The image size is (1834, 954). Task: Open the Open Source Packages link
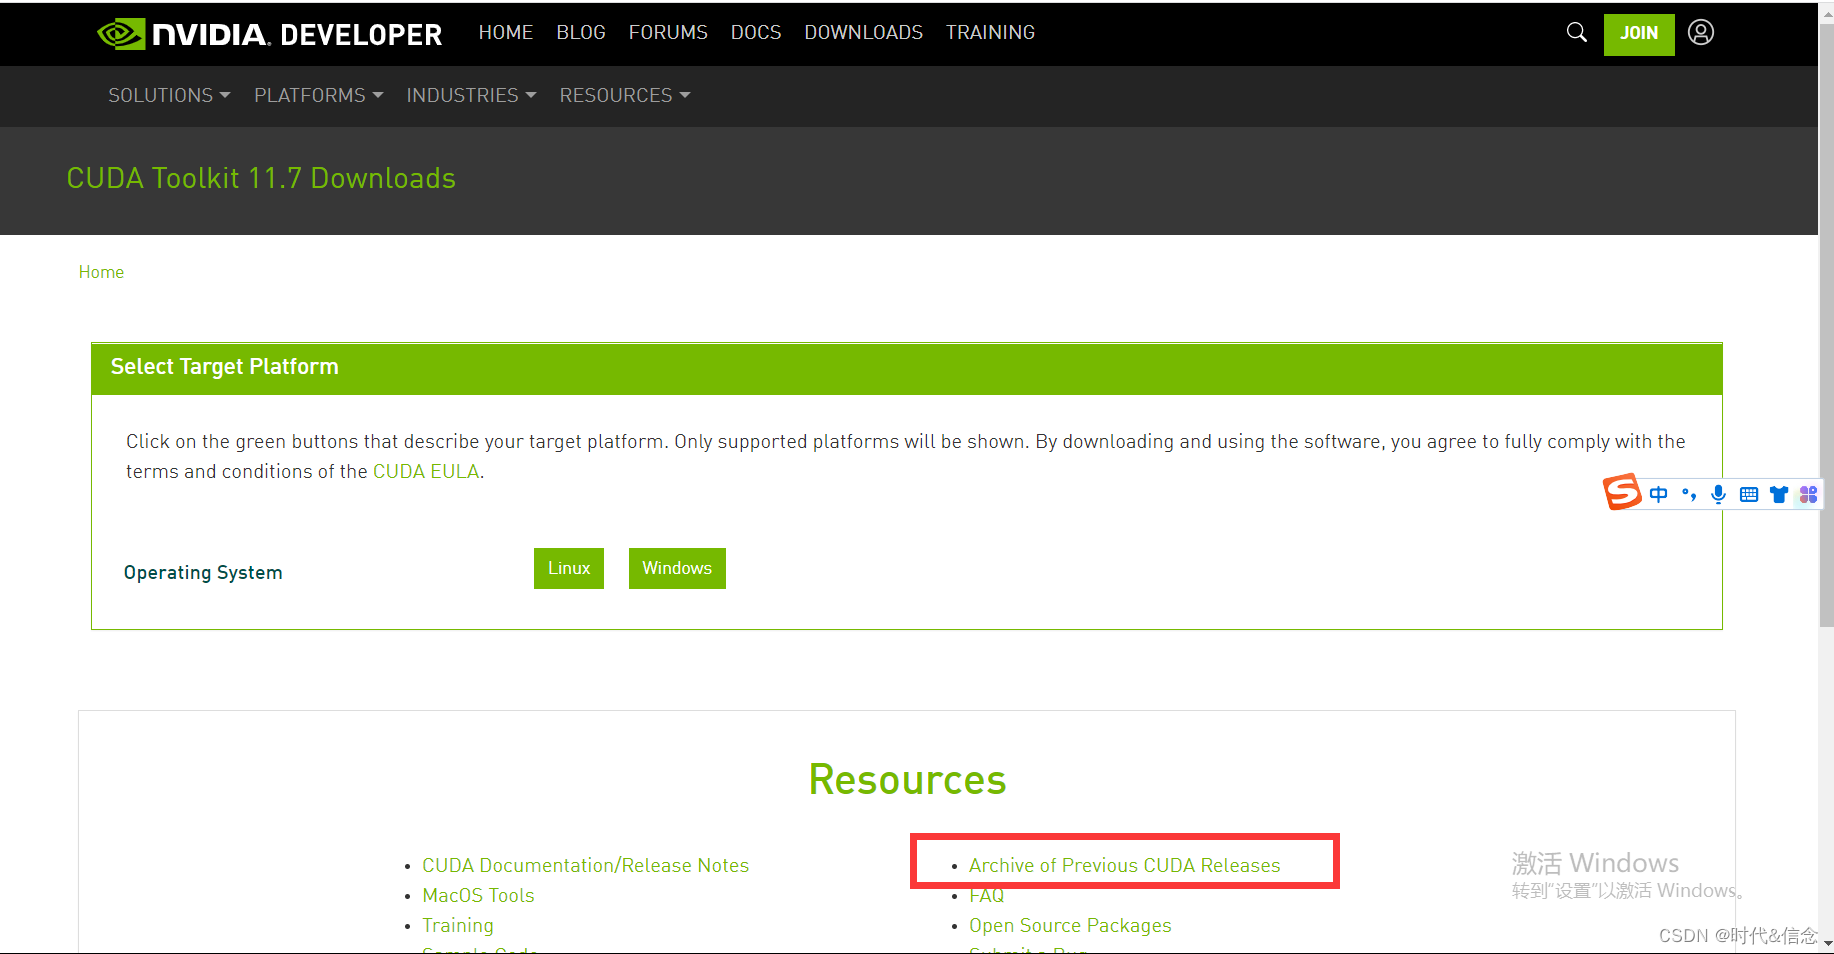pos(1070,925)
